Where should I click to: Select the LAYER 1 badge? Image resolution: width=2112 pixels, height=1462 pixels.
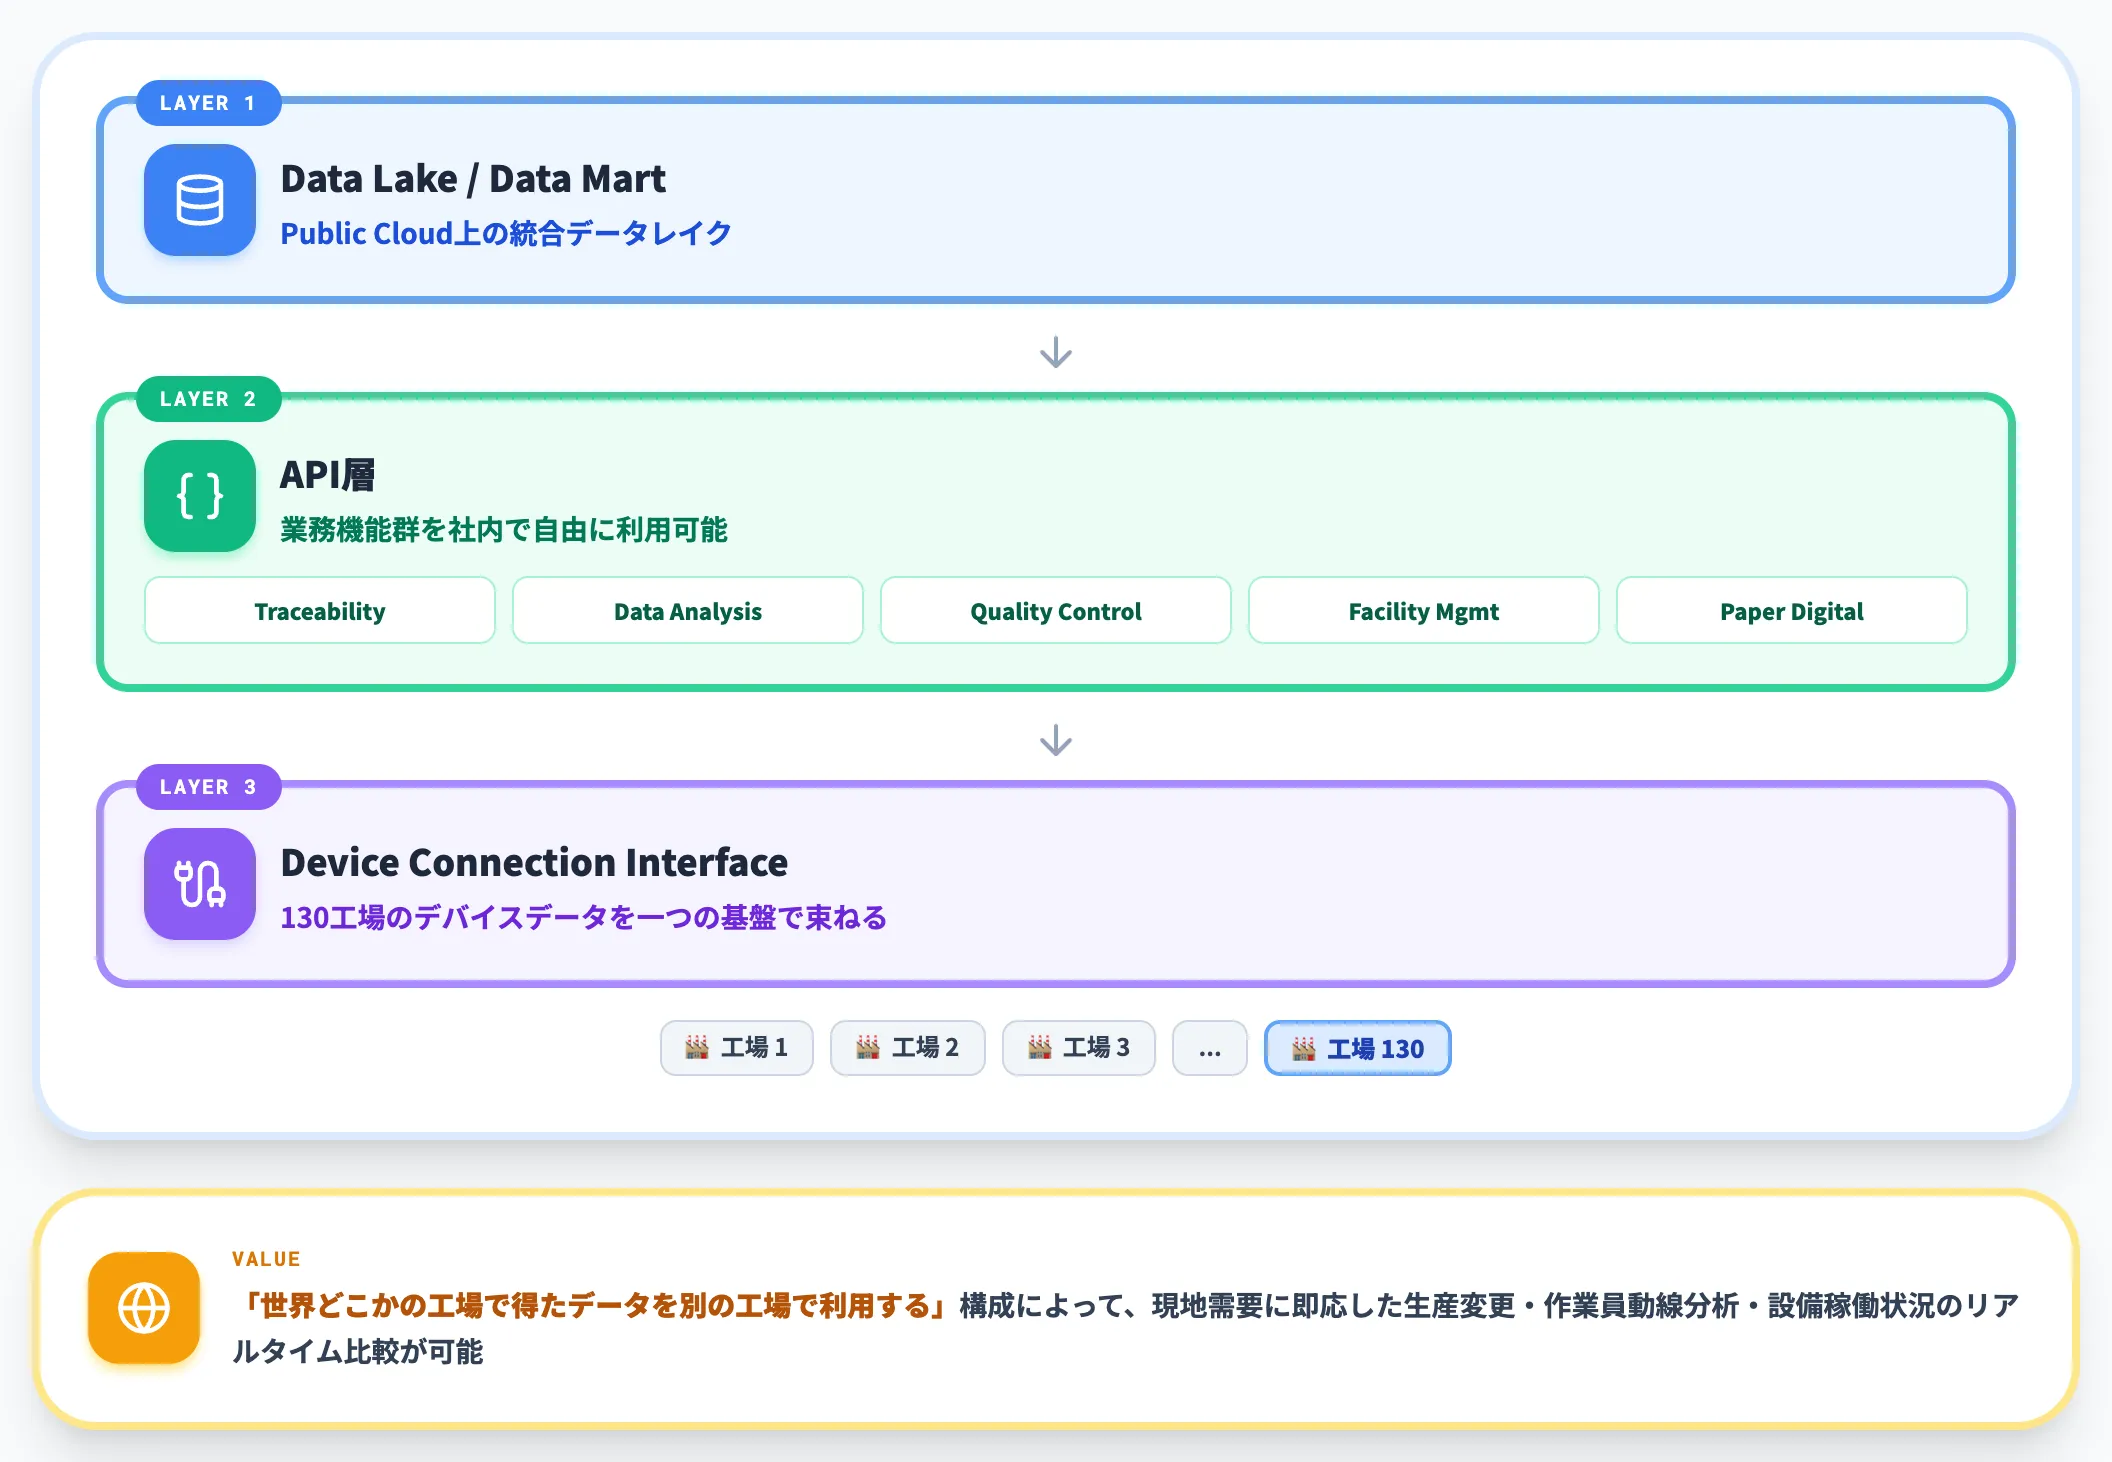(208, 103)
